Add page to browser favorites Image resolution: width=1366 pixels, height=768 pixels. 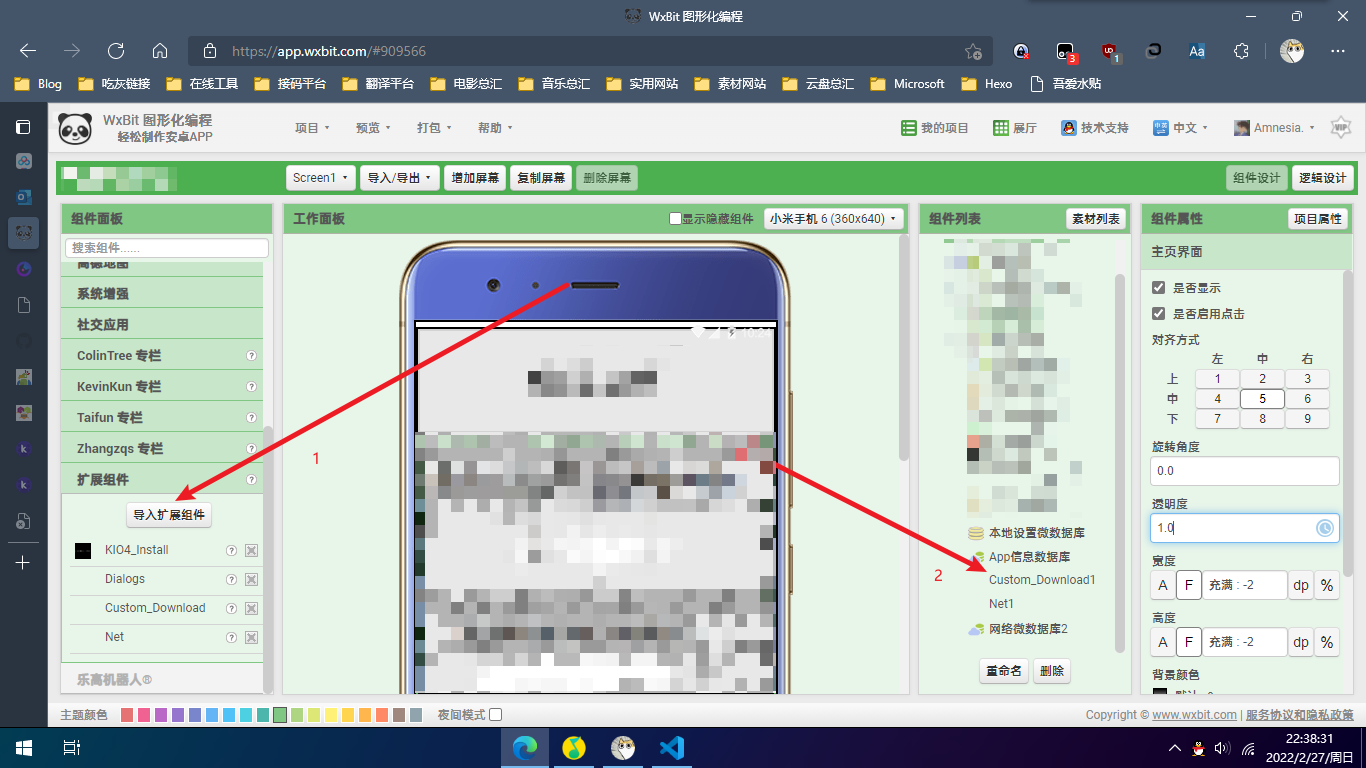click(973, 51)
